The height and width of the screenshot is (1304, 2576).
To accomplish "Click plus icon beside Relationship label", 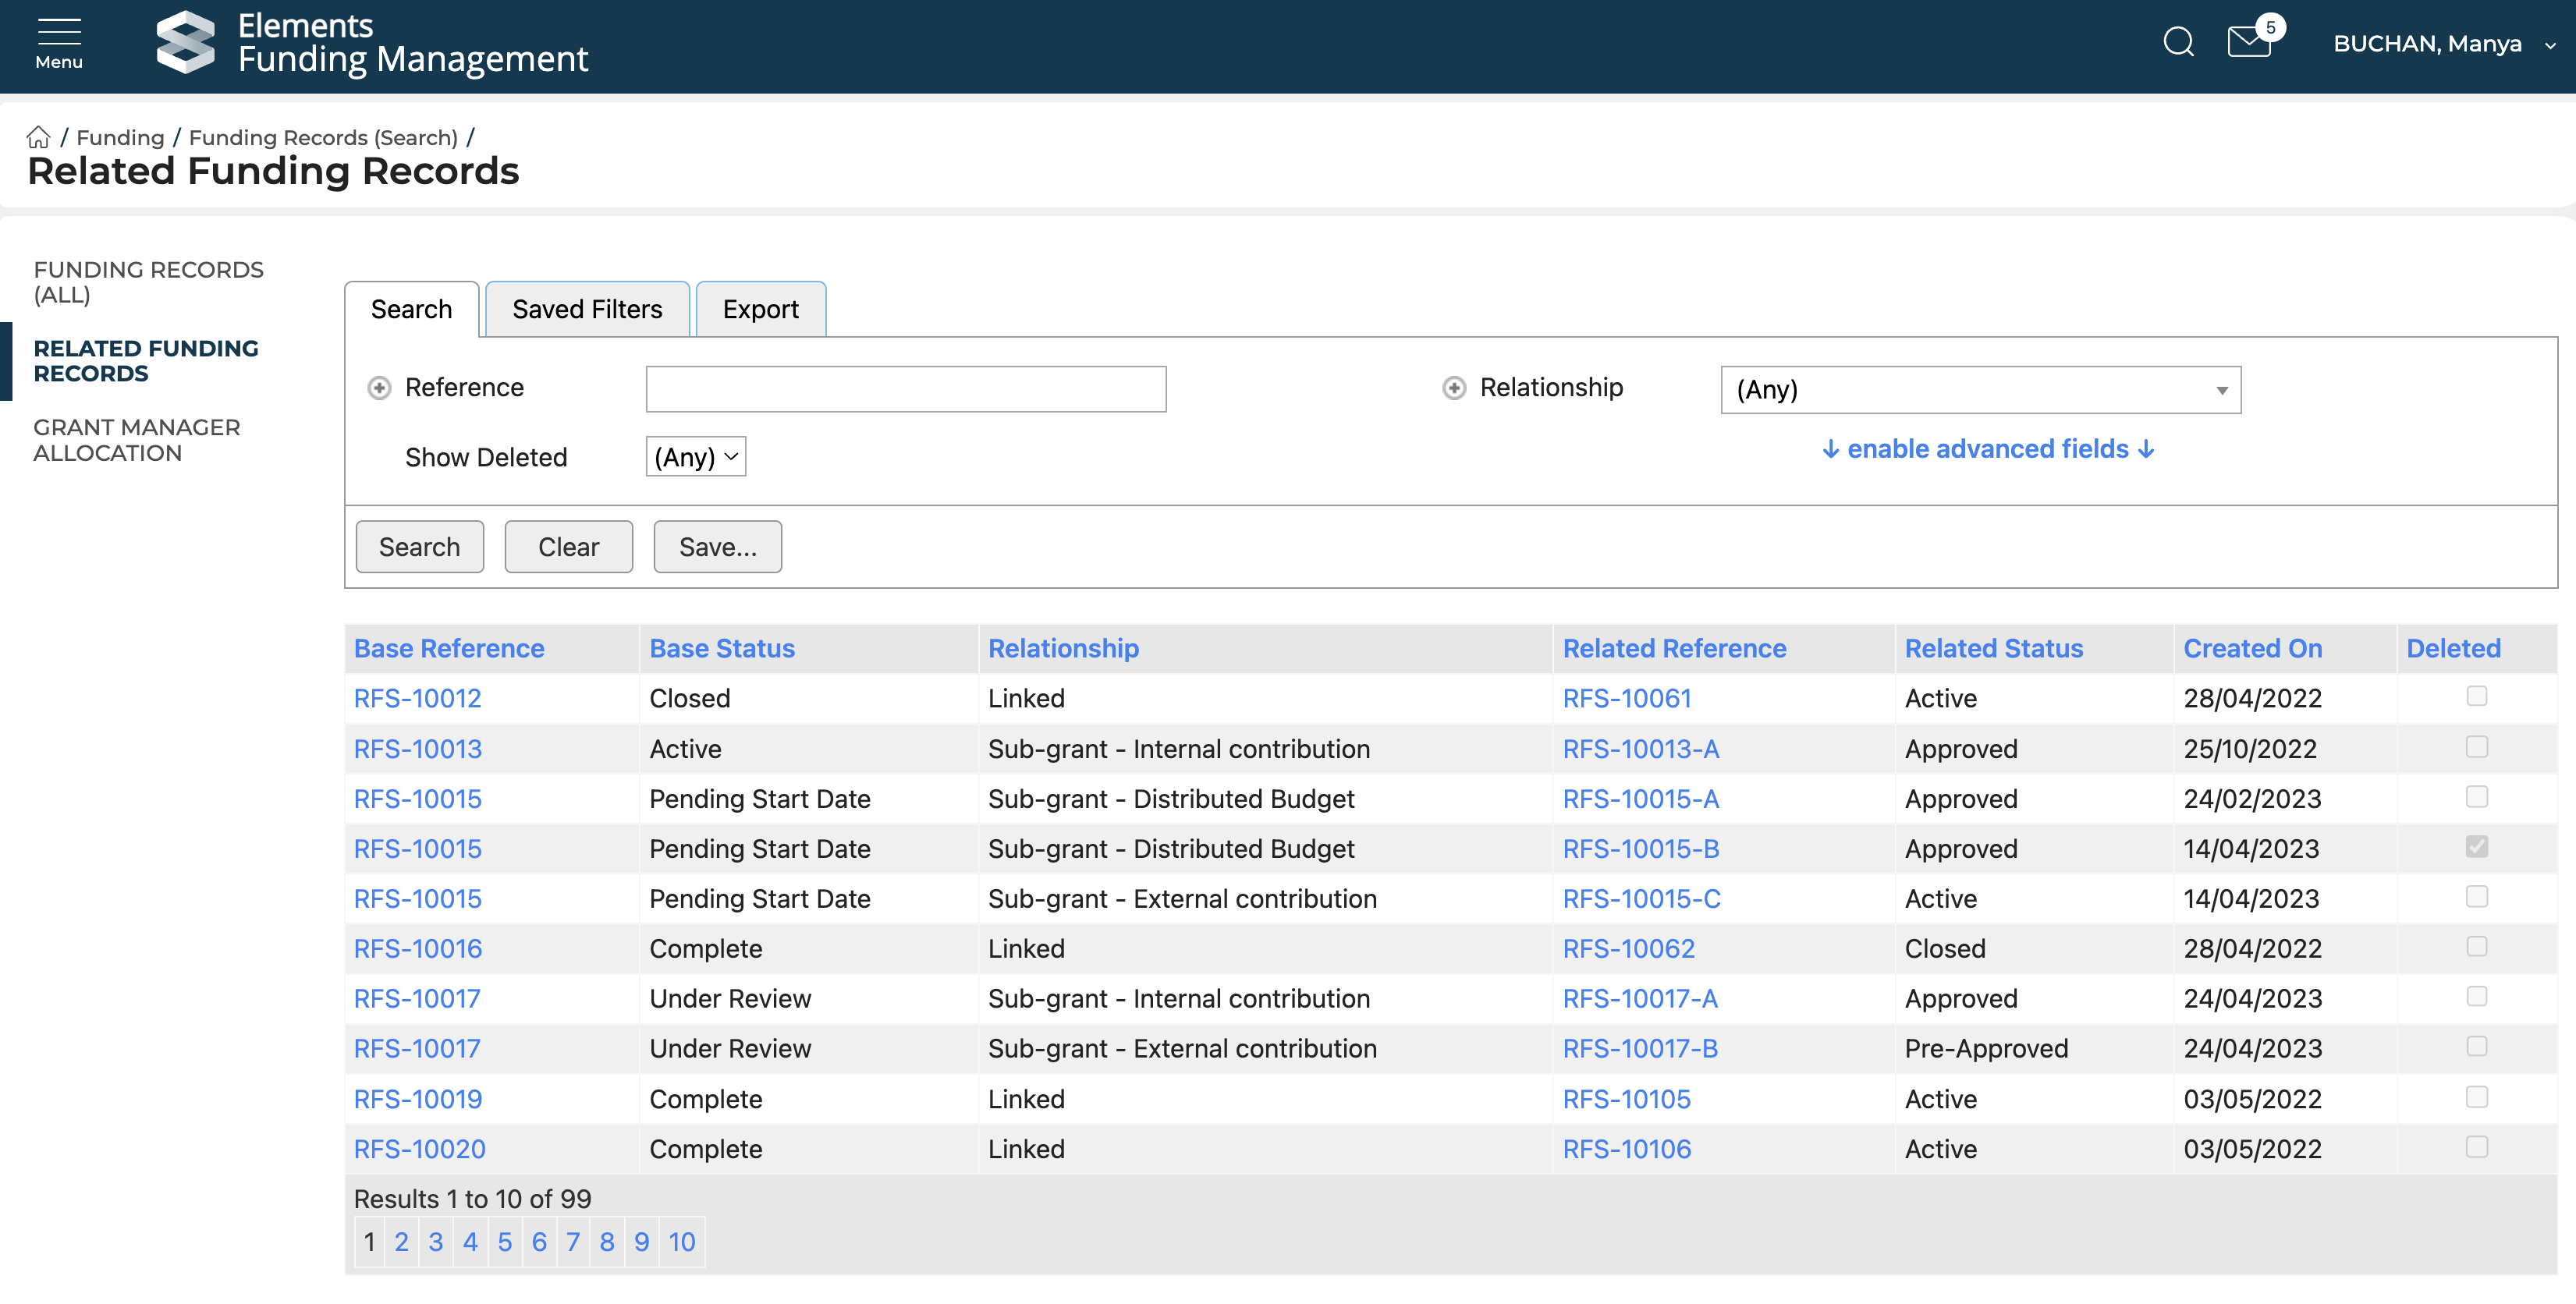I will 1454,388.
